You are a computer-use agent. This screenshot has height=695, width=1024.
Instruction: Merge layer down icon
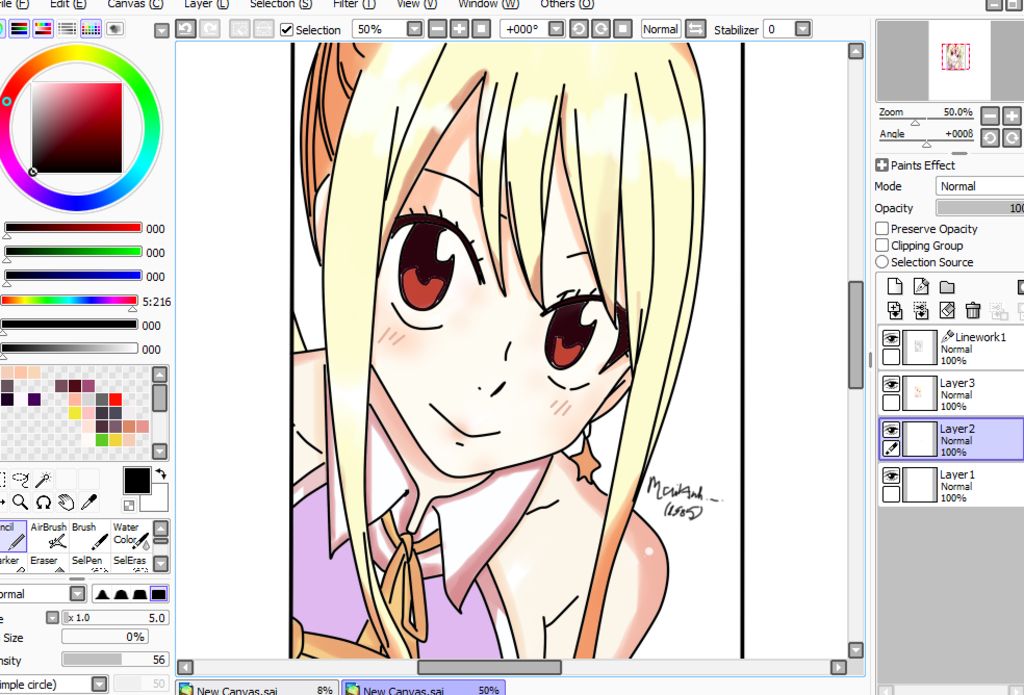click(x=921, y=310)
